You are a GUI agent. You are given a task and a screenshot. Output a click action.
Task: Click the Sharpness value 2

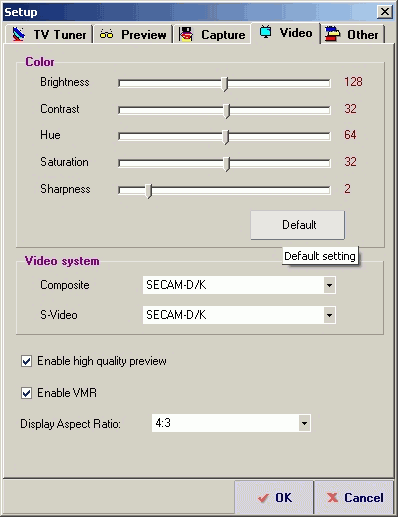point(347,189)
